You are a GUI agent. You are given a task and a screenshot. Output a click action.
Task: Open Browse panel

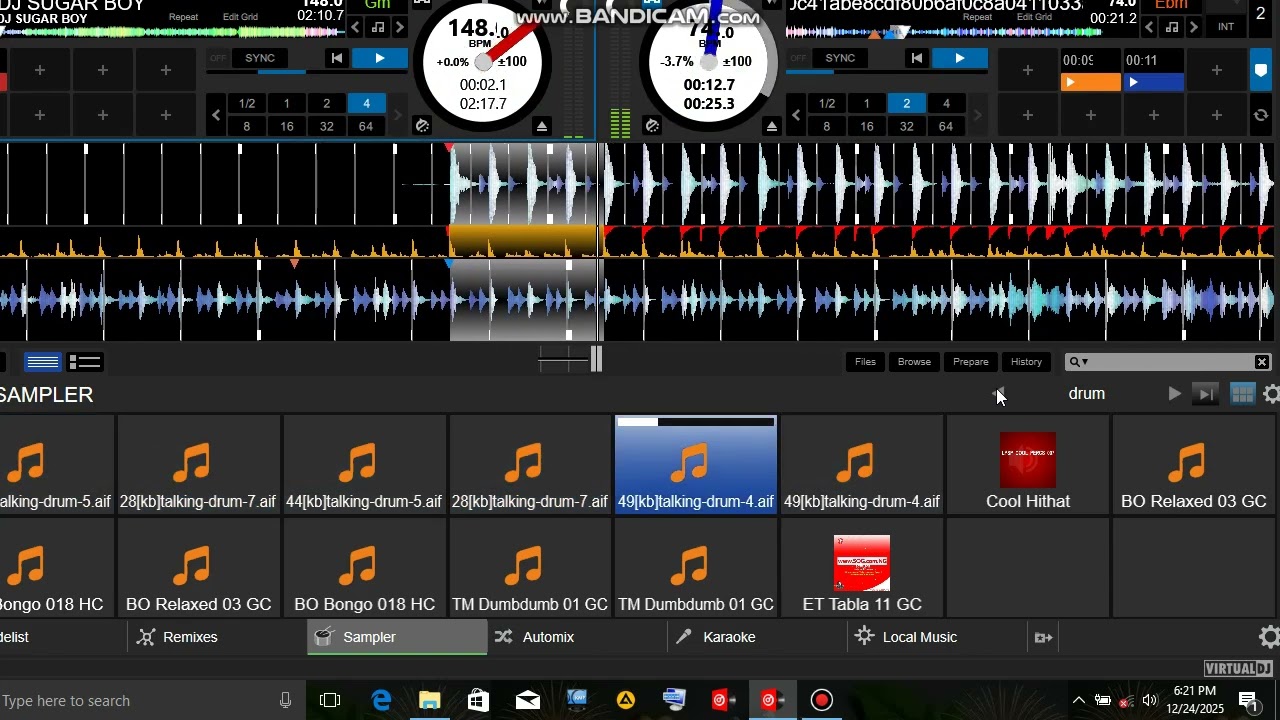click(x=914, y=362)
